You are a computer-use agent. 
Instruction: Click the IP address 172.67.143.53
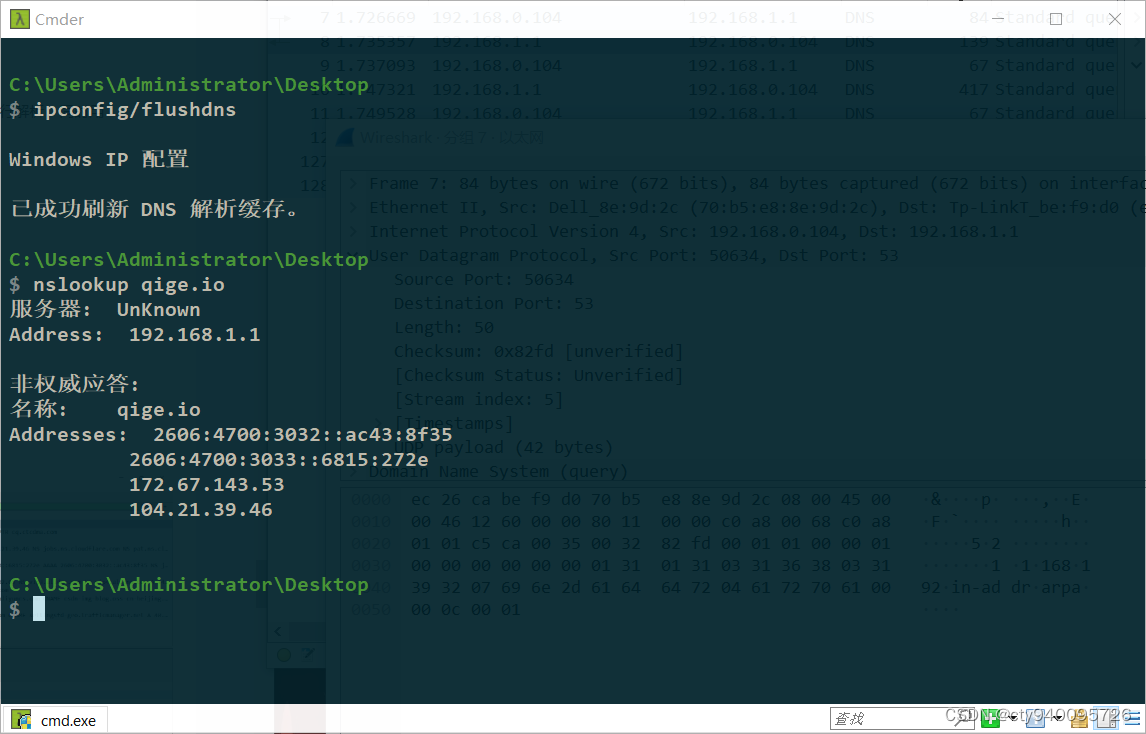pyautogui.click(x=206, y=485)
